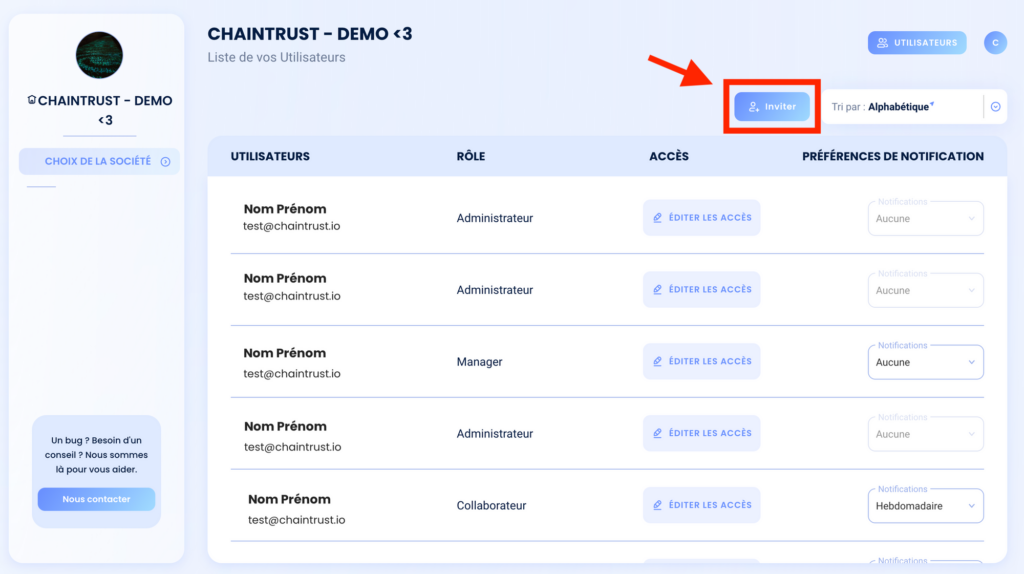The image size is (1024, 574).
Task: Click chevron of Manager's Aucune dropdown
Action: click(x=971, y=362)
